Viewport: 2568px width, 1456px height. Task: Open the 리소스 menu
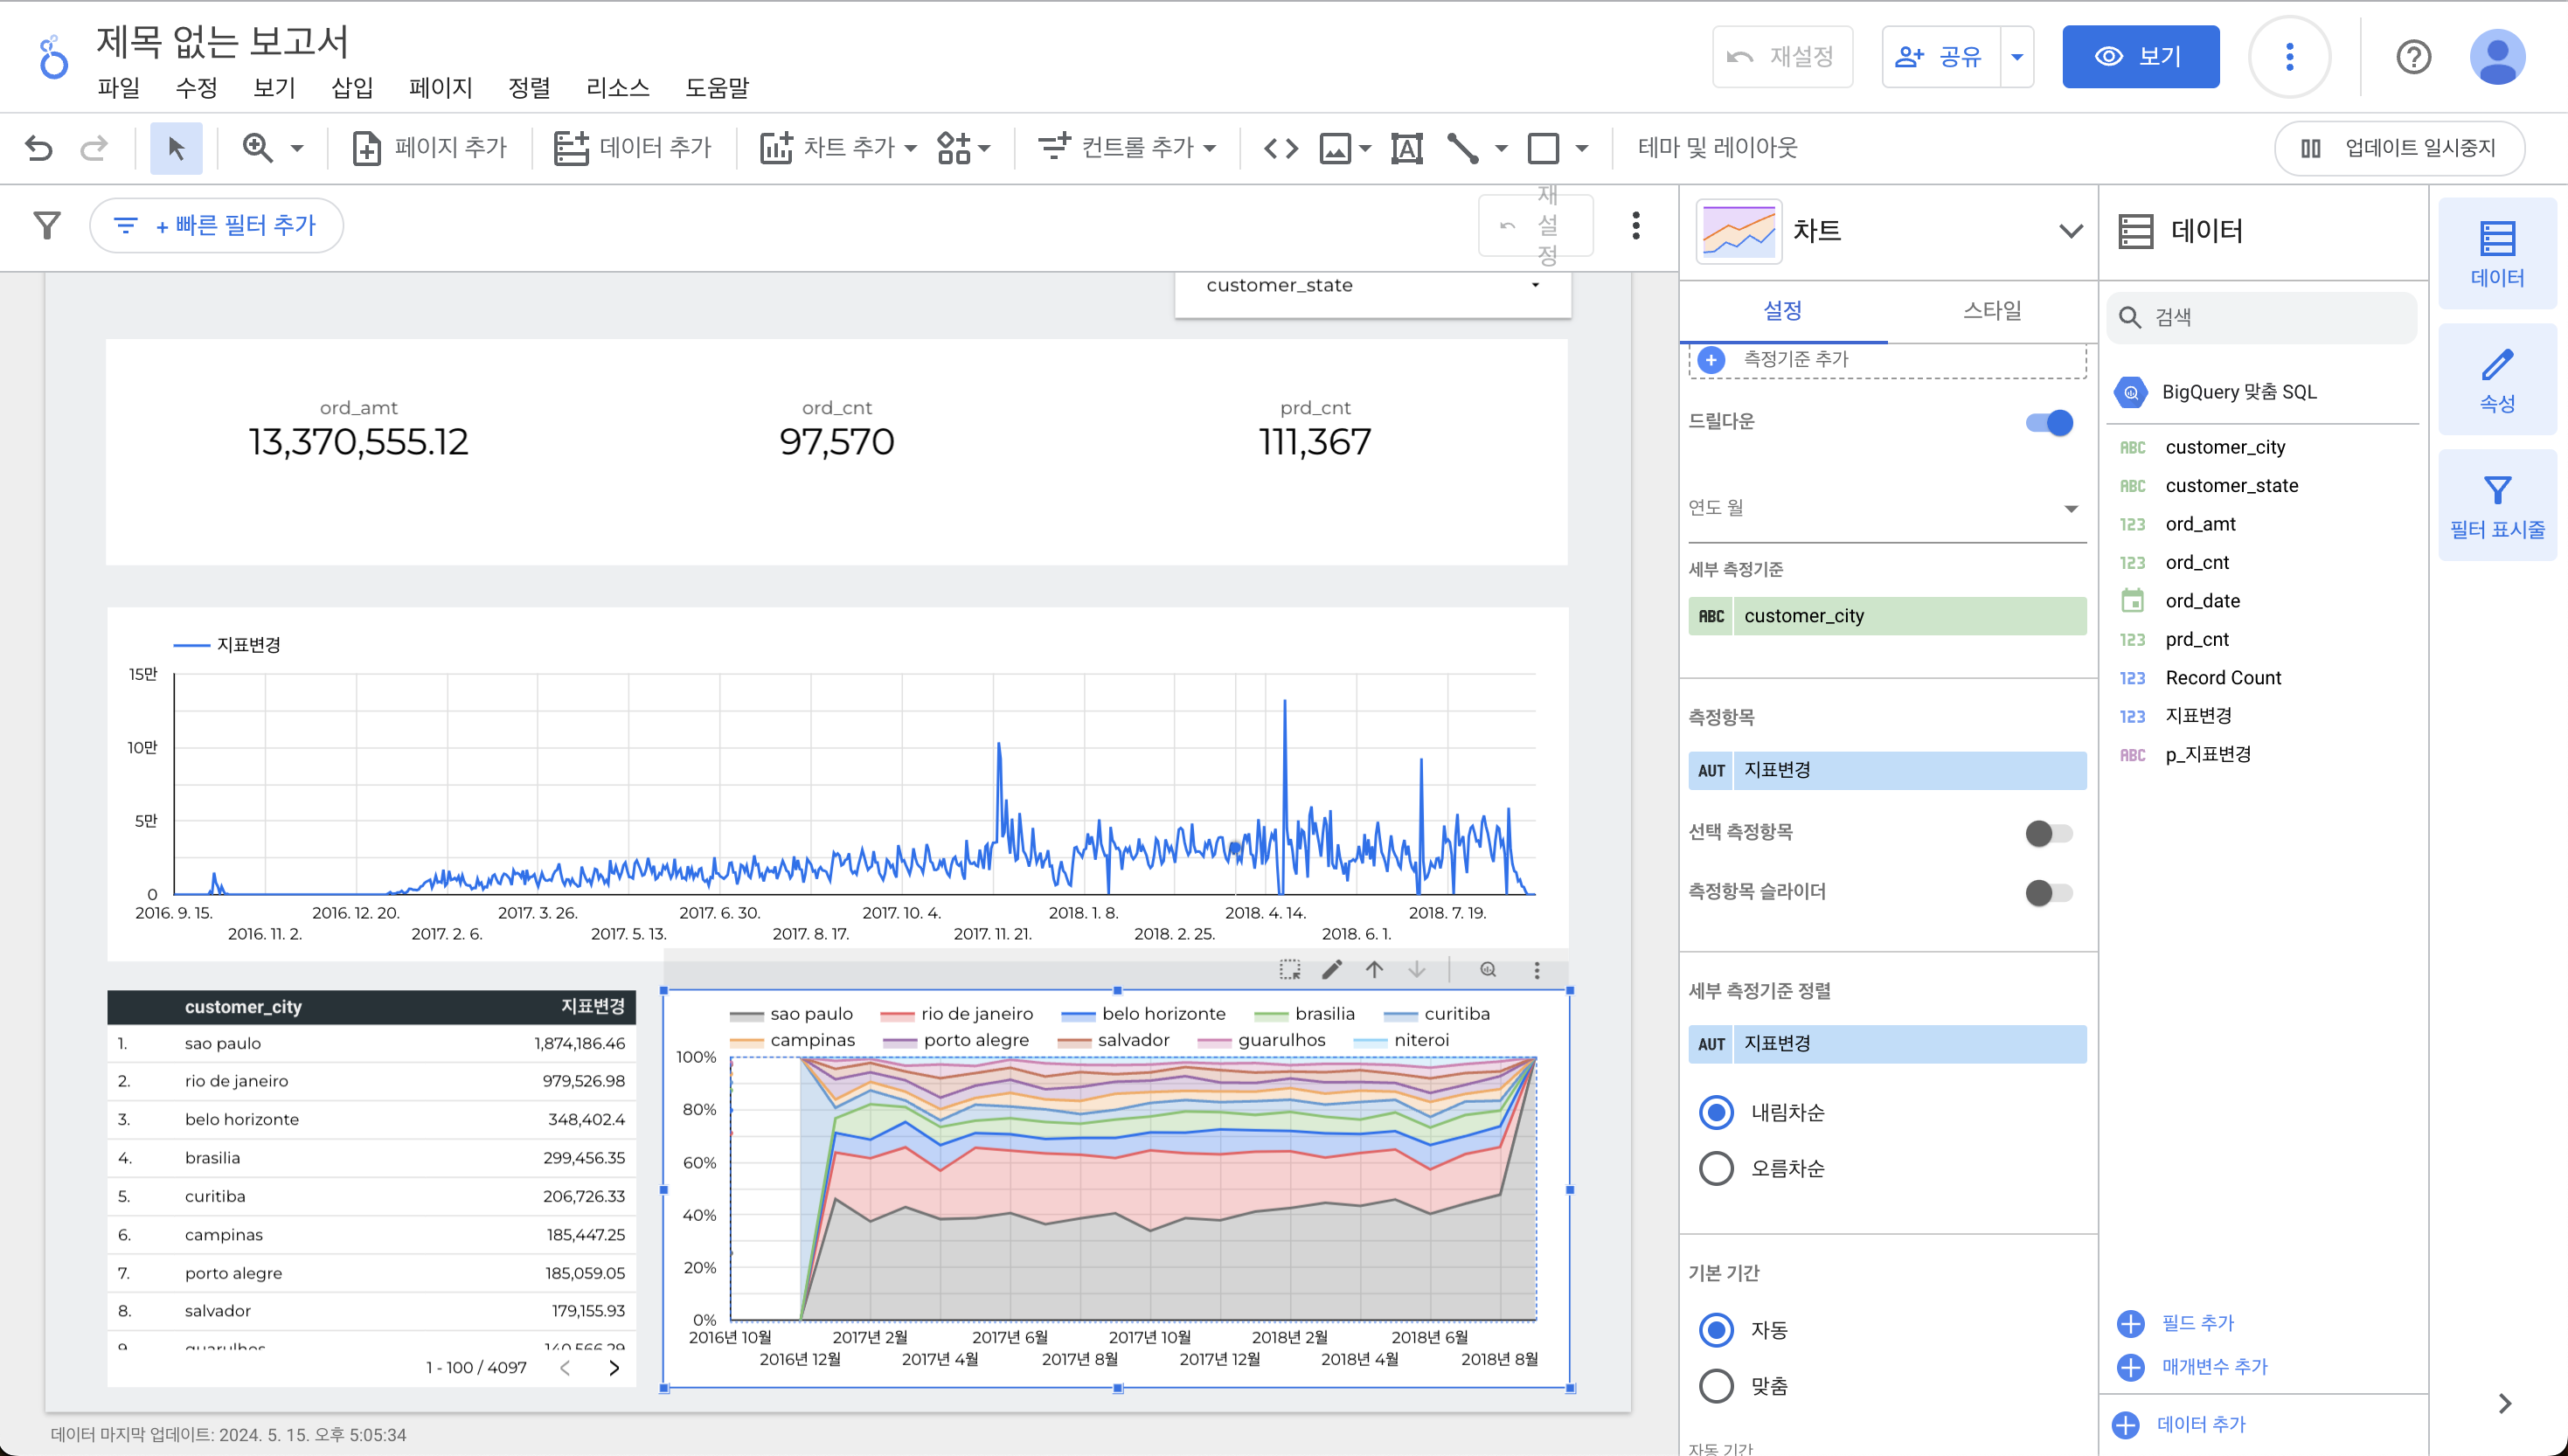point(617,88)
